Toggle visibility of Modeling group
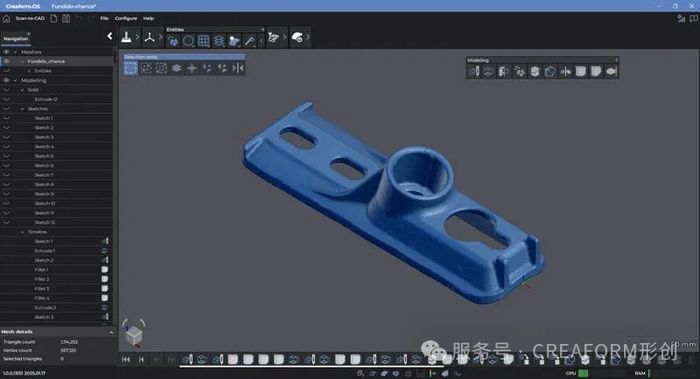The width and height of the screenshot is (700, 379). (x=6, y=81)
